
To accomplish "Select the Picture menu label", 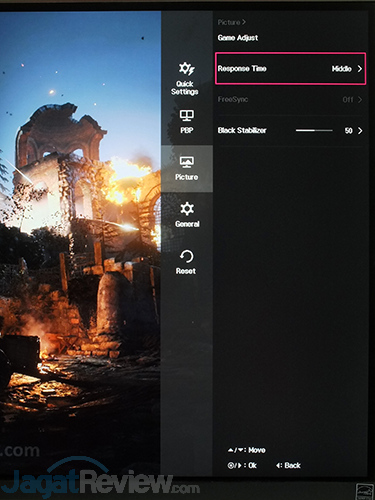I will tap(187, 177).
